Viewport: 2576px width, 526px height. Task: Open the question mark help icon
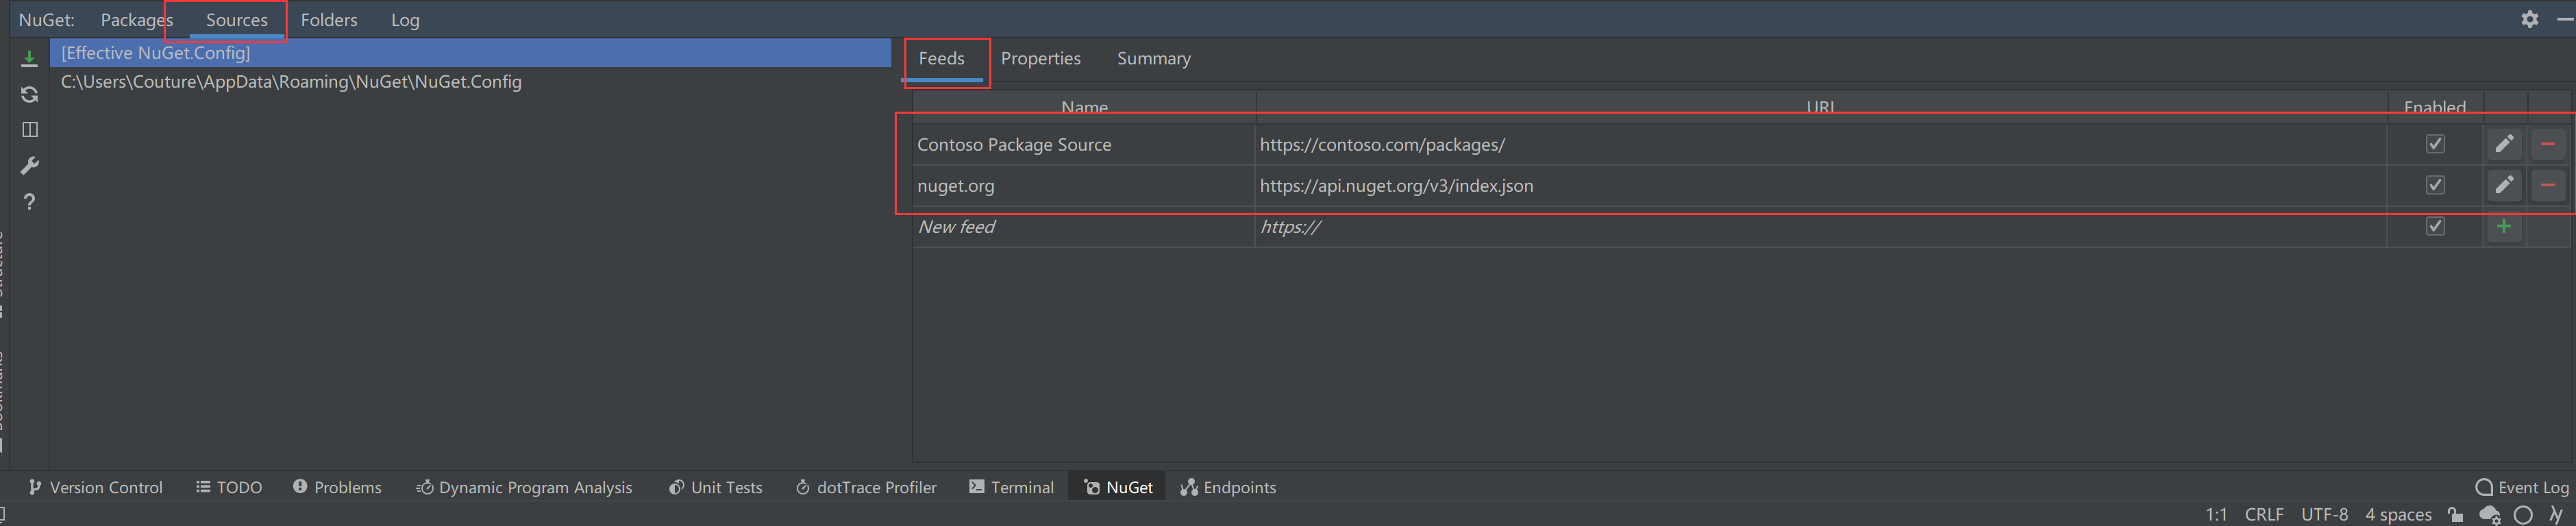pos(30,202)
